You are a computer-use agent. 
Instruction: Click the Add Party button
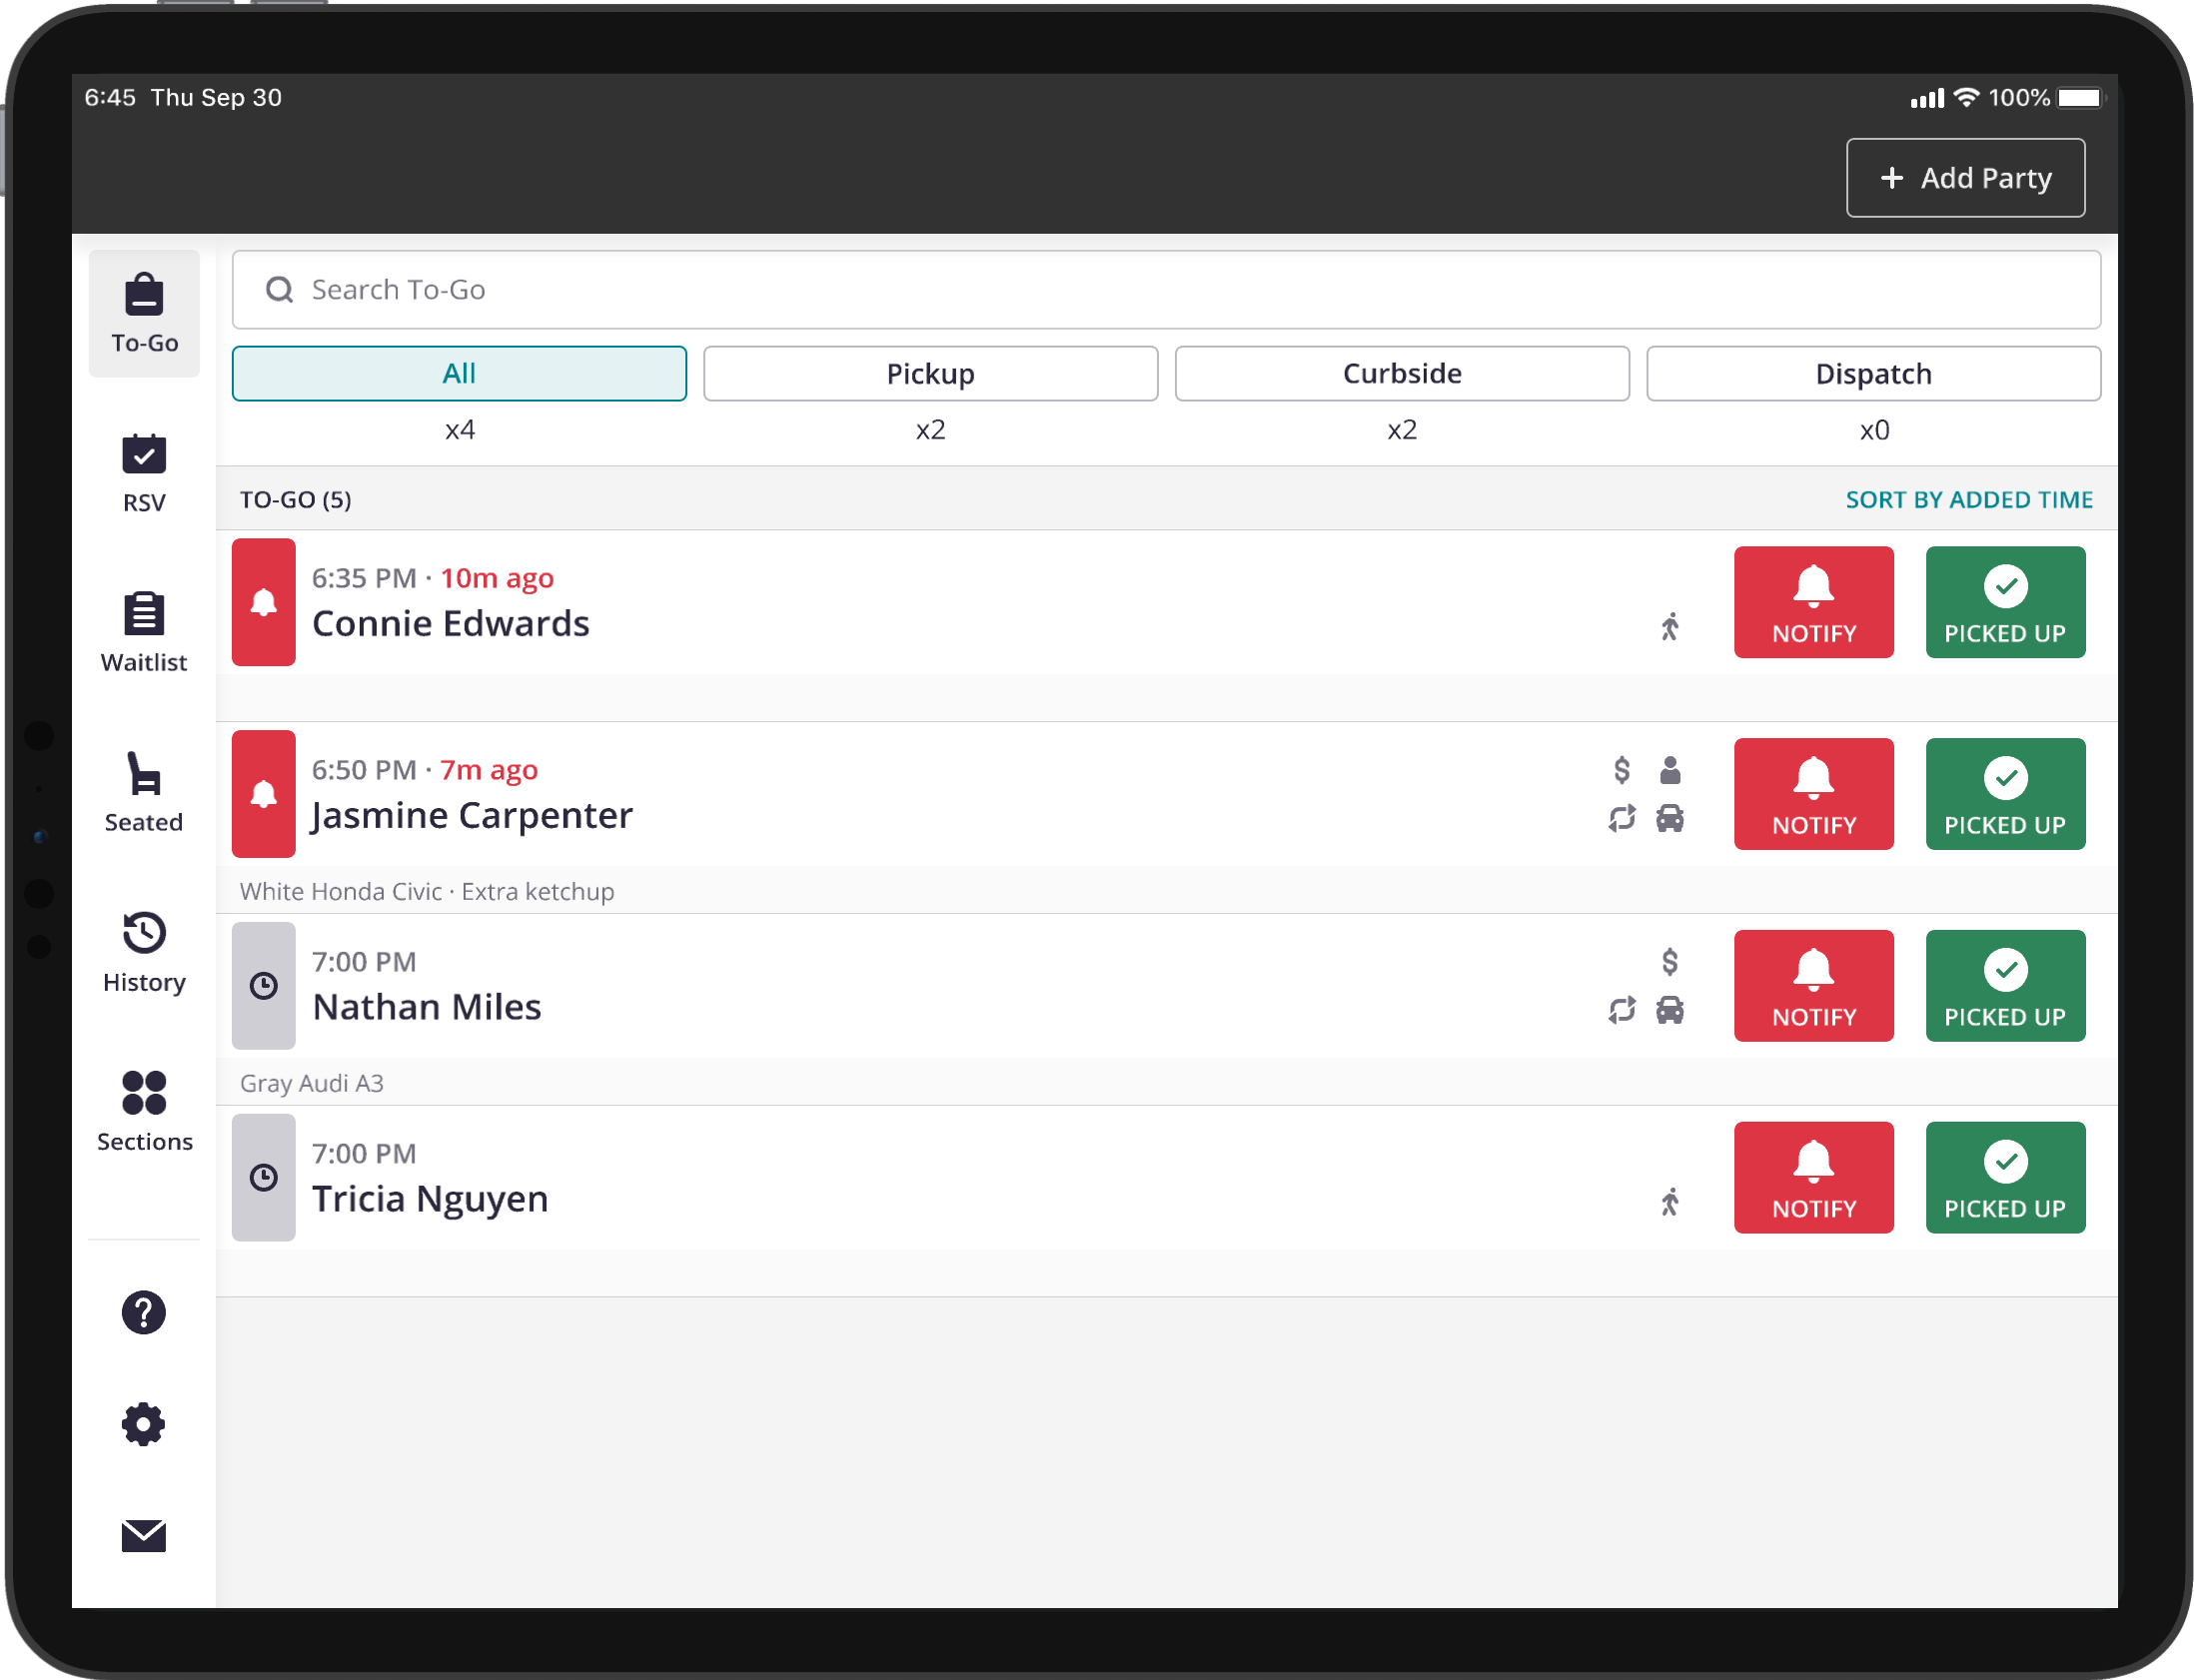(x=1965, y=177)
